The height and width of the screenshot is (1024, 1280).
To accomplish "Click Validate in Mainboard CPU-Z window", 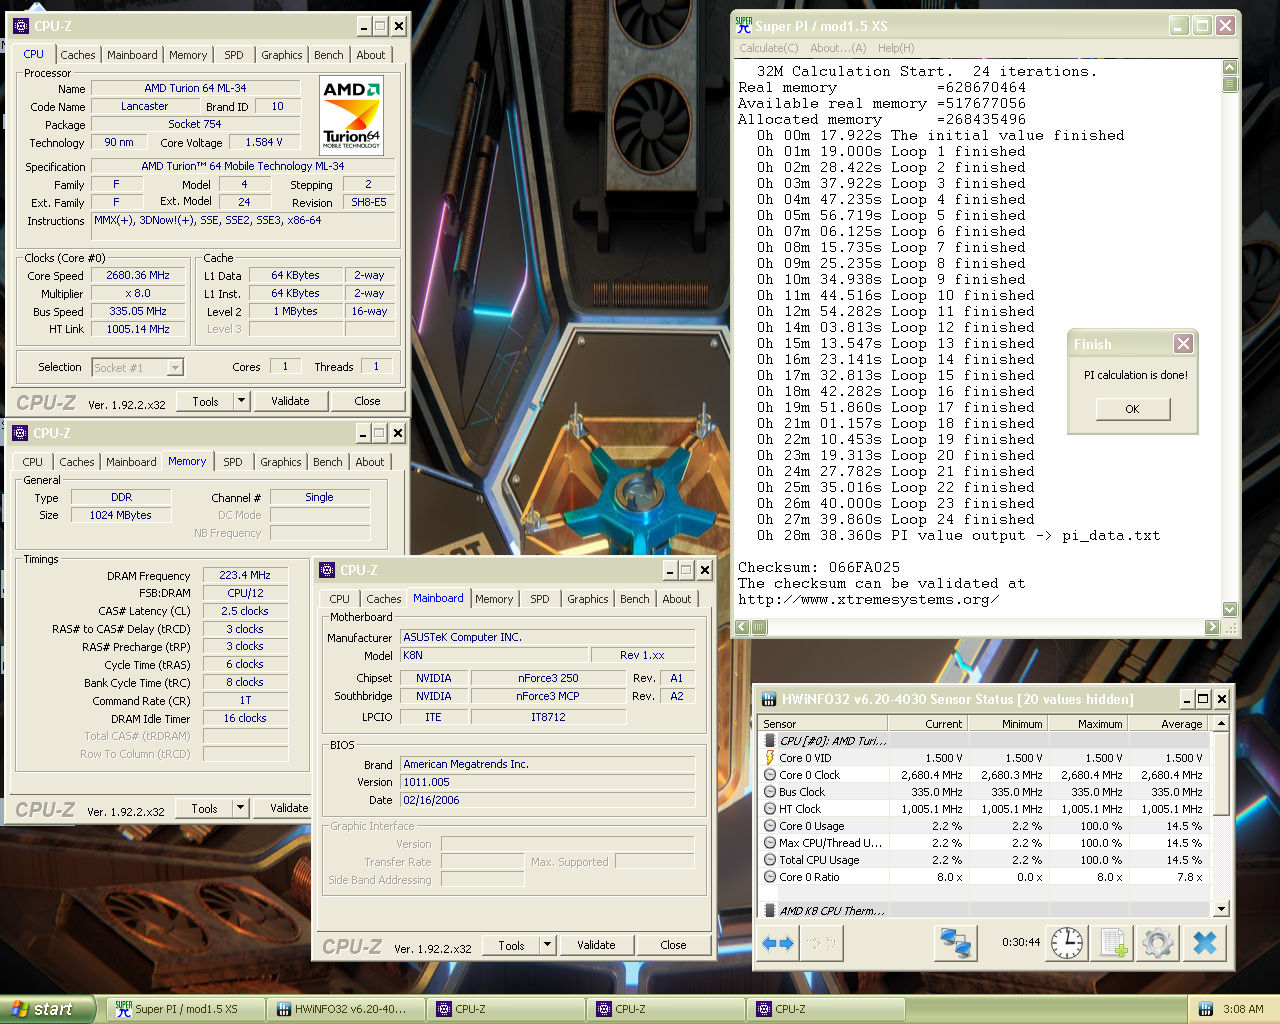I will tap(596, 945).
